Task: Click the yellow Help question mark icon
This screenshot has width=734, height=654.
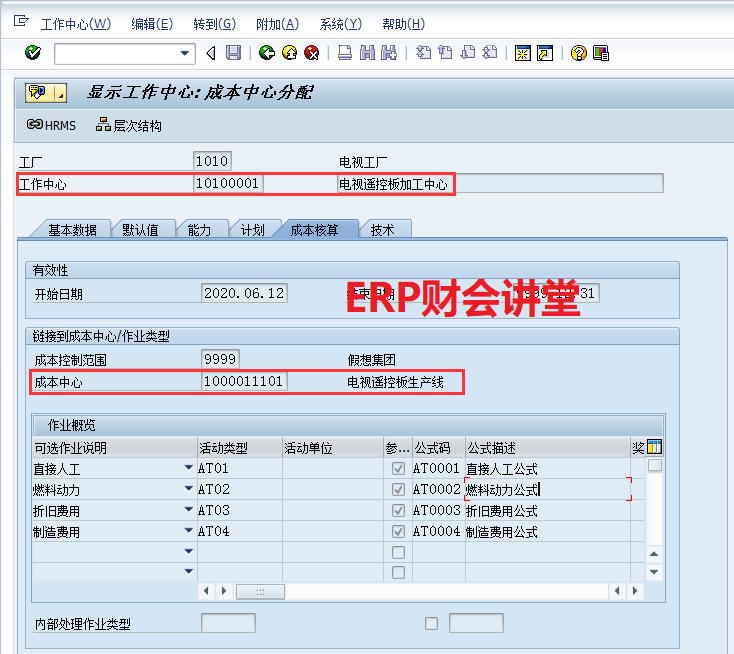Action: 578,53
